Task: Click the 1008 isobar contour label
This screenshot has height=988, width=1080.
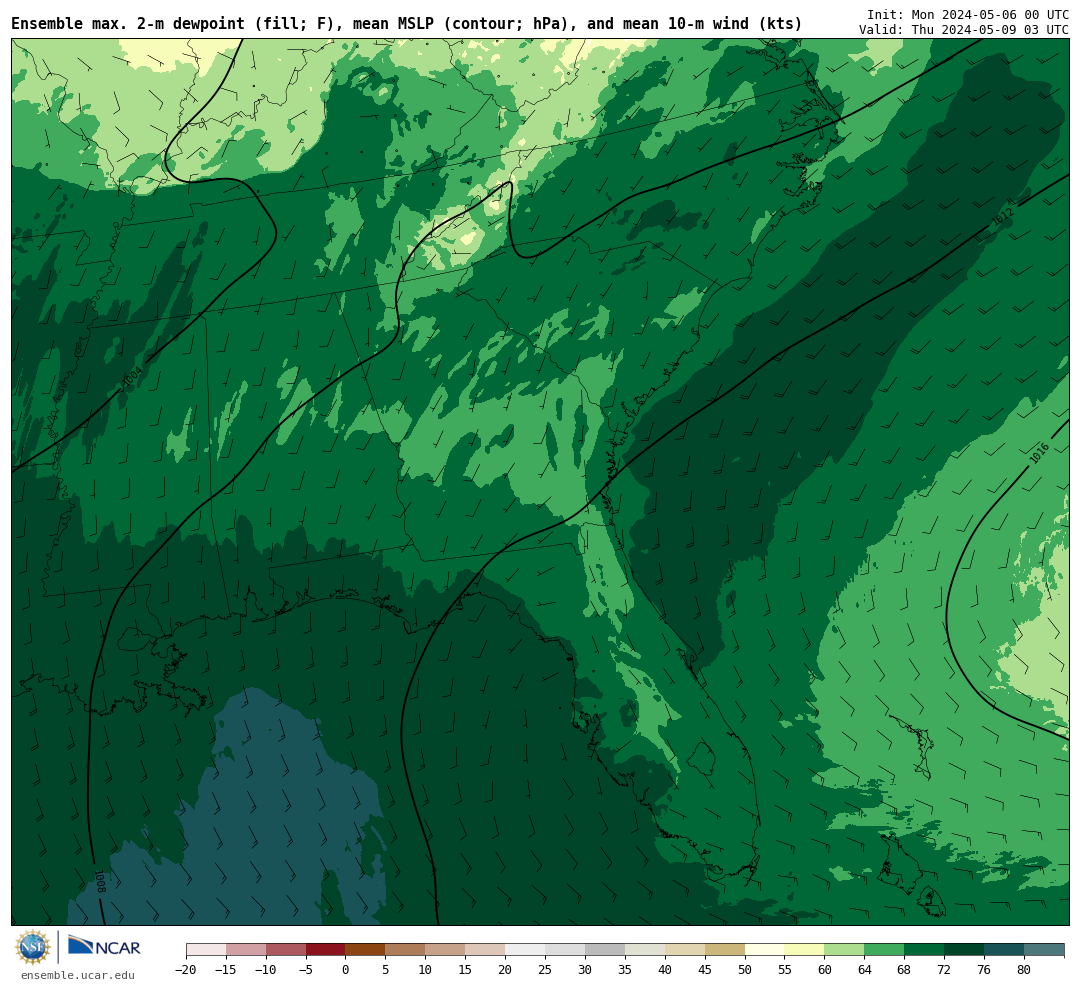Action: click(99, 881)
